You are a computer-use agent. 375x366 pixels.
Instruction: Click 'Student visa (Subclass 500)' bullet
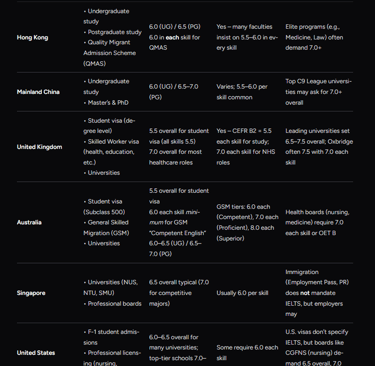[104, 207]
